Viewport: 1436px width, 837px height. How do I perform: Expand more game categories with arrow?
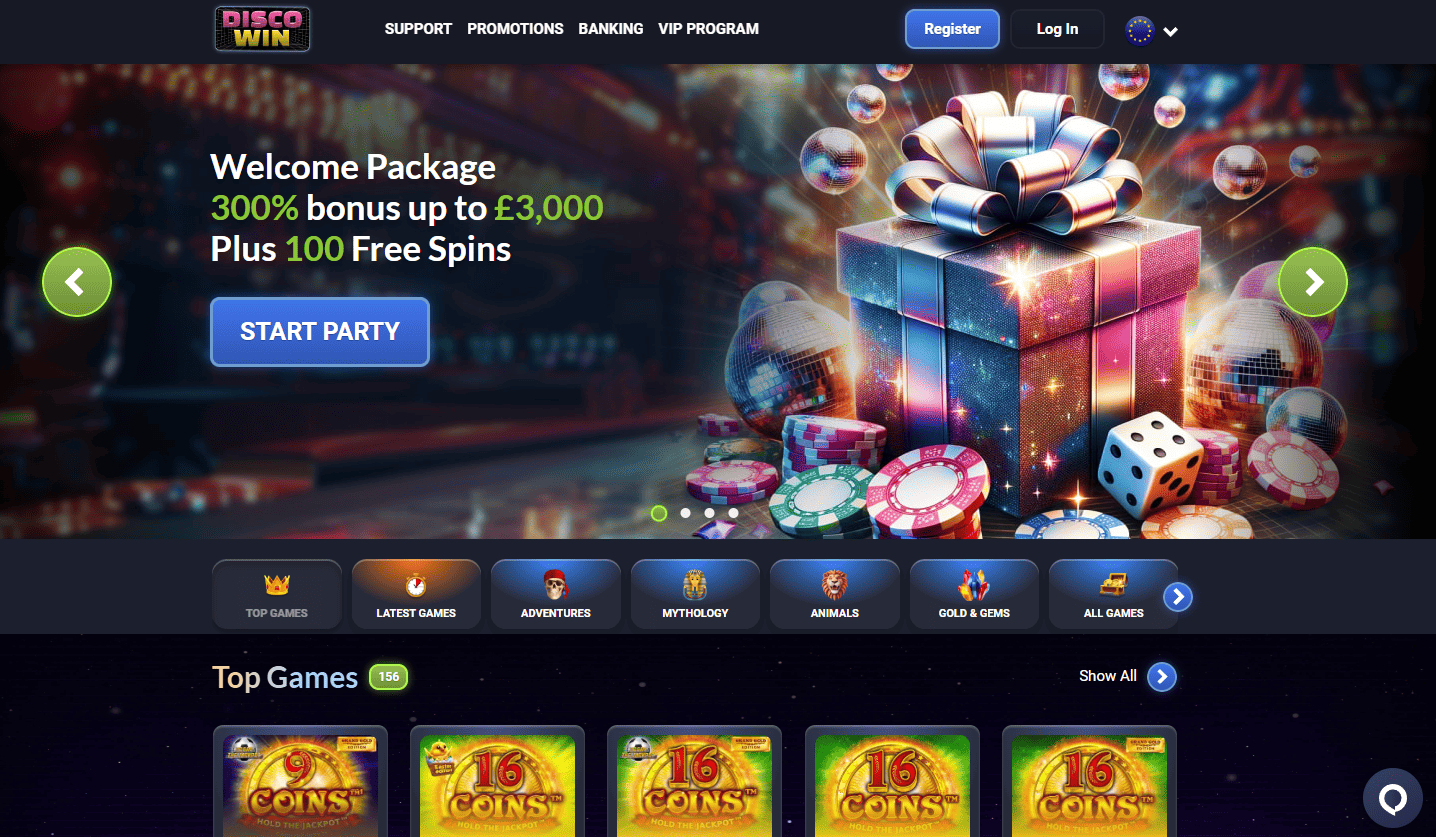[x=1178, y=597]
